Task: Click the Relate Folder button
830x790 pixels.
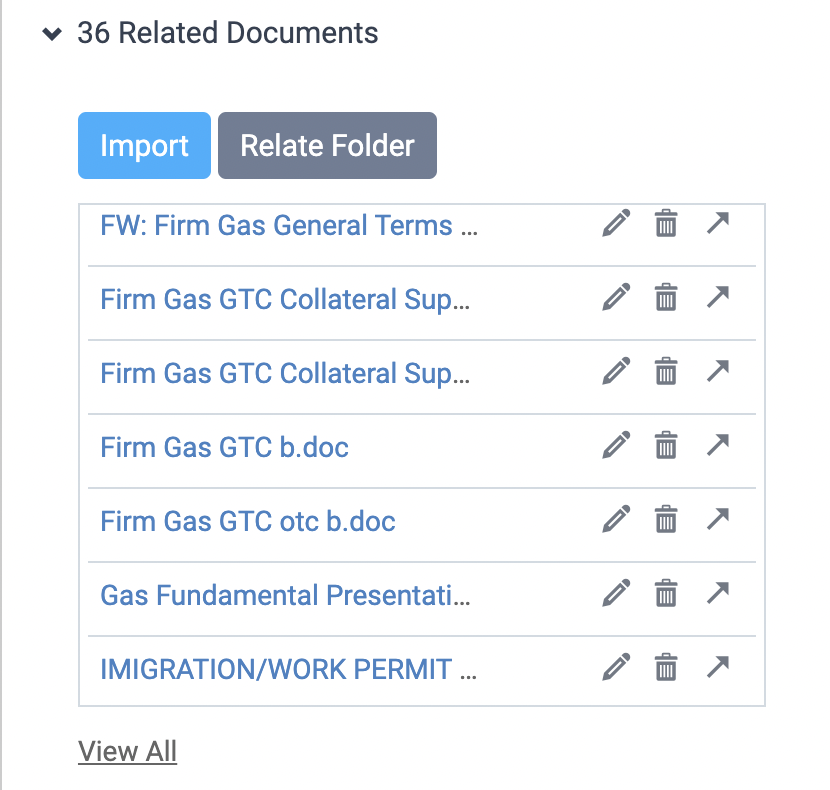Action: [x=327, y=146]
